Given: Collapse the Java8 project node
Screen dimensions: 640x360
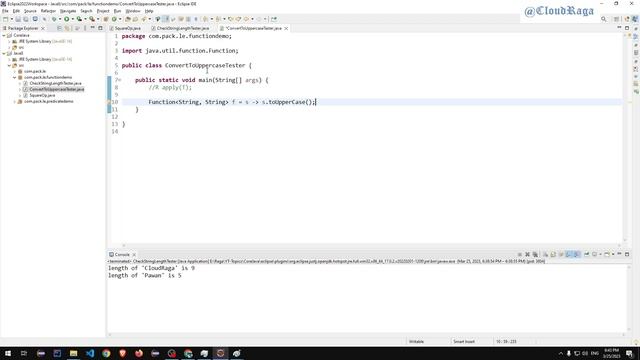Looking at the screenshot, I should [x=4, y=53].
